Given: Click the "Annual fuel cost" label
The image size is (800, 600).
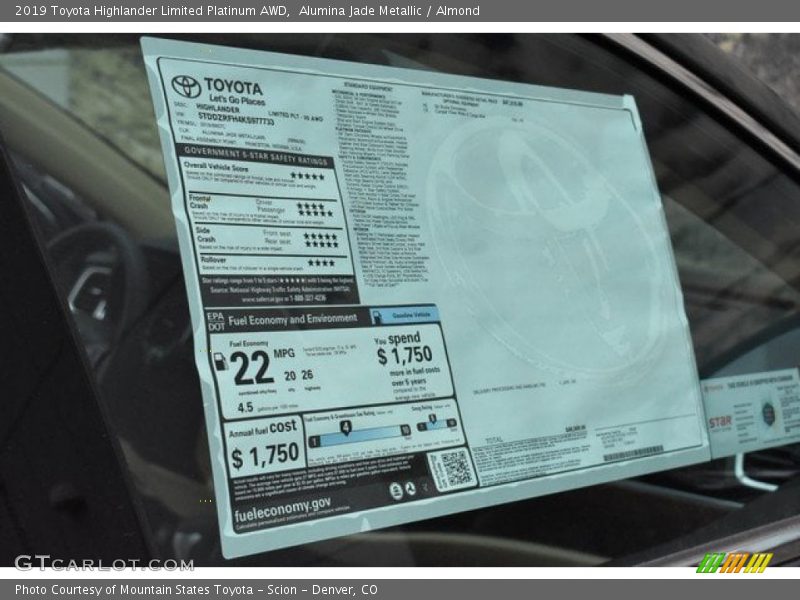Looking at the screenshot, I should pos(263,428).
